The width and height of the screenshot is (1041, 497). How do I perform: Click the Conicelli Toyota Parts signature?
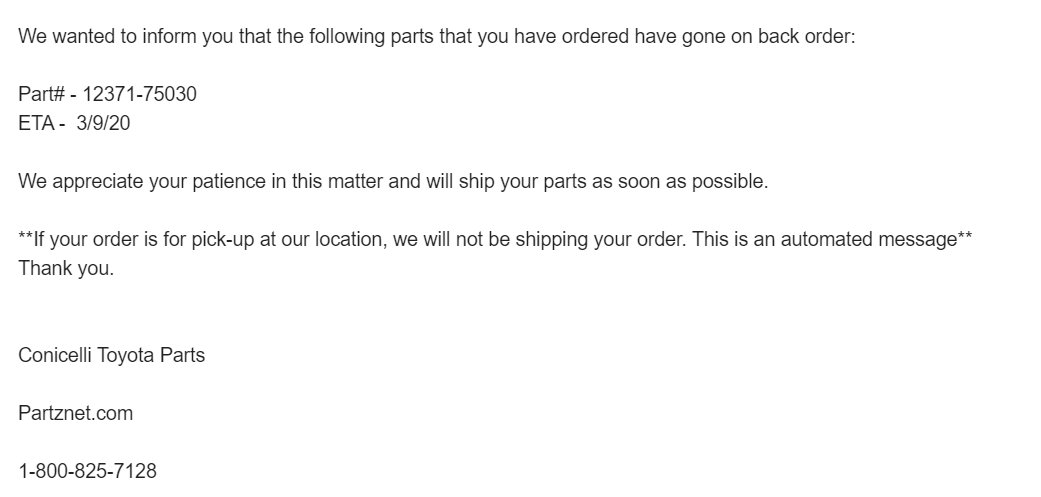(112, 356)
